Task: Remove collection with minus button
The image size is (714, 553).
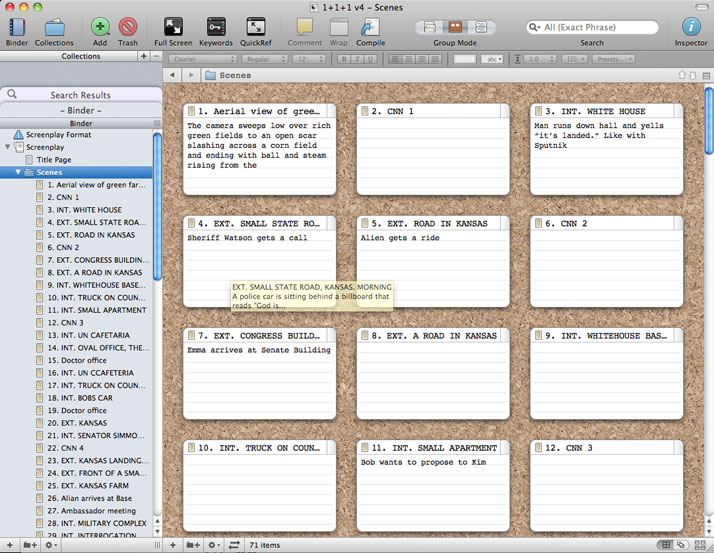Action: pos(156,56)
